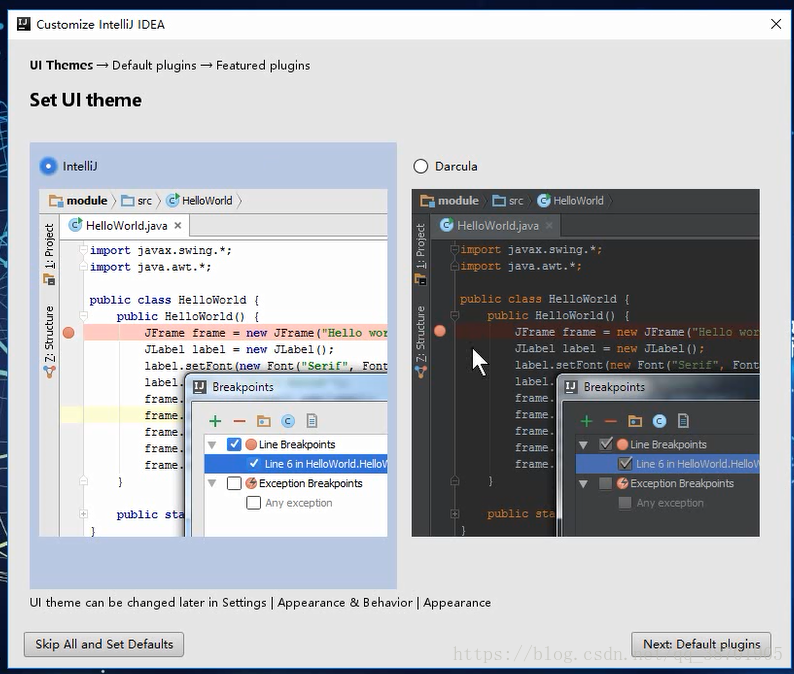Click group-by-class icon in Darcula Breakpoints toolbar
Screen dimensions: 794x674
click(659, 421)
